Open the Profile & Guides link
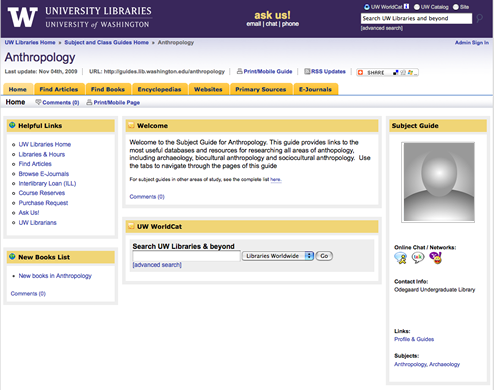The width and height of the screenshot is (494, 390). pos(414,339)
